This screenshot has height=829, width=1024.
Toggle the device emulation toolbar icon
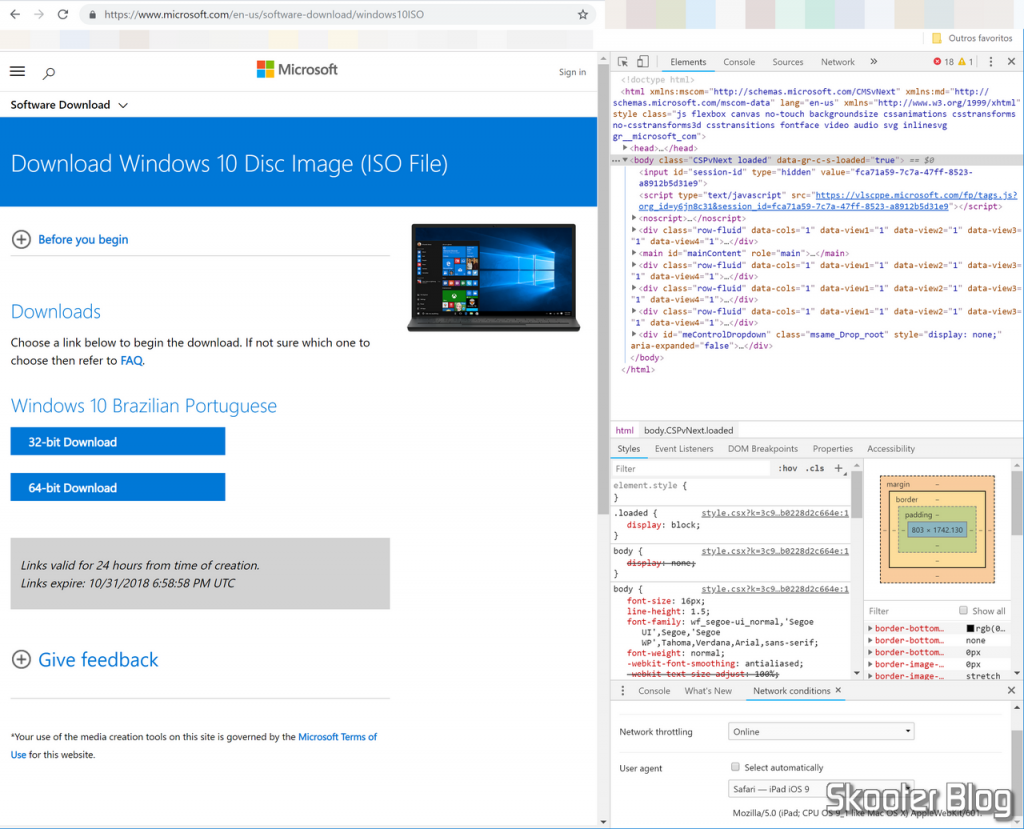coord(641,61)
